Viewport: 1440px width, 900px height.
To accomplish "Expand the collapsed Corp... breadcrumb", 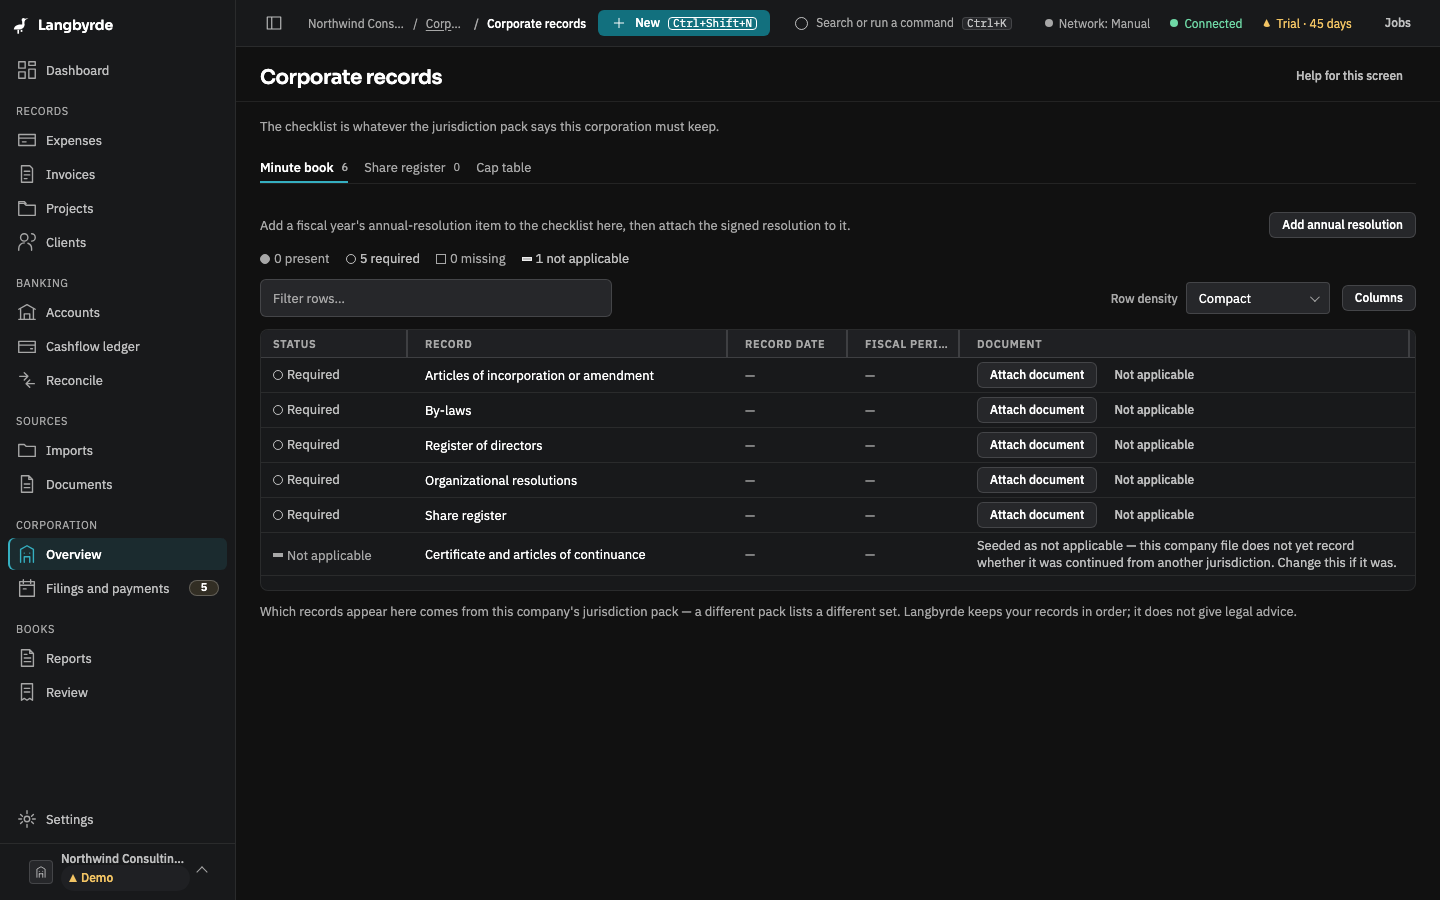I will 443,24.
